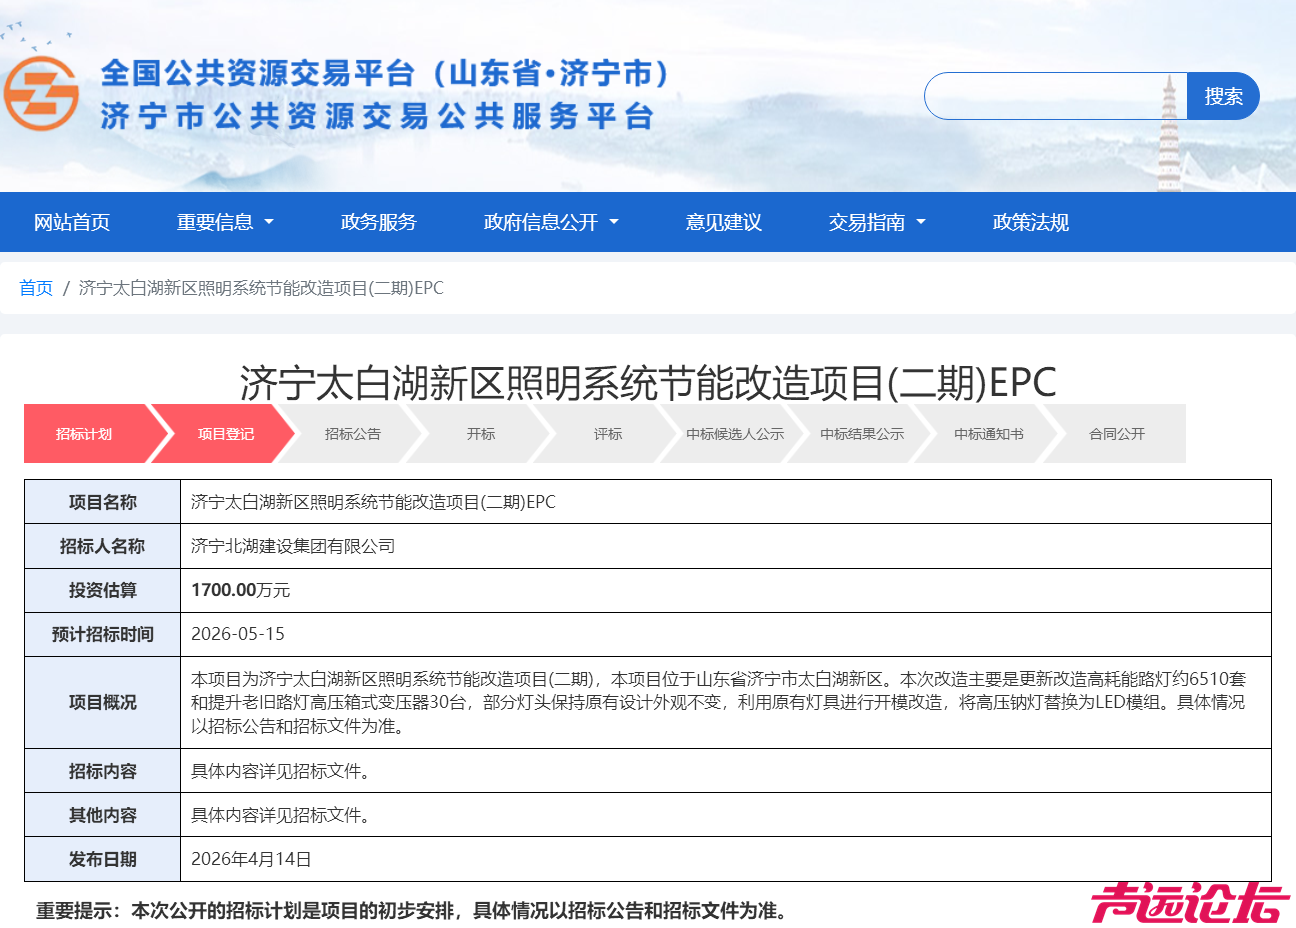Select the 招标计划 stage tab

click(x=83, y=433)
